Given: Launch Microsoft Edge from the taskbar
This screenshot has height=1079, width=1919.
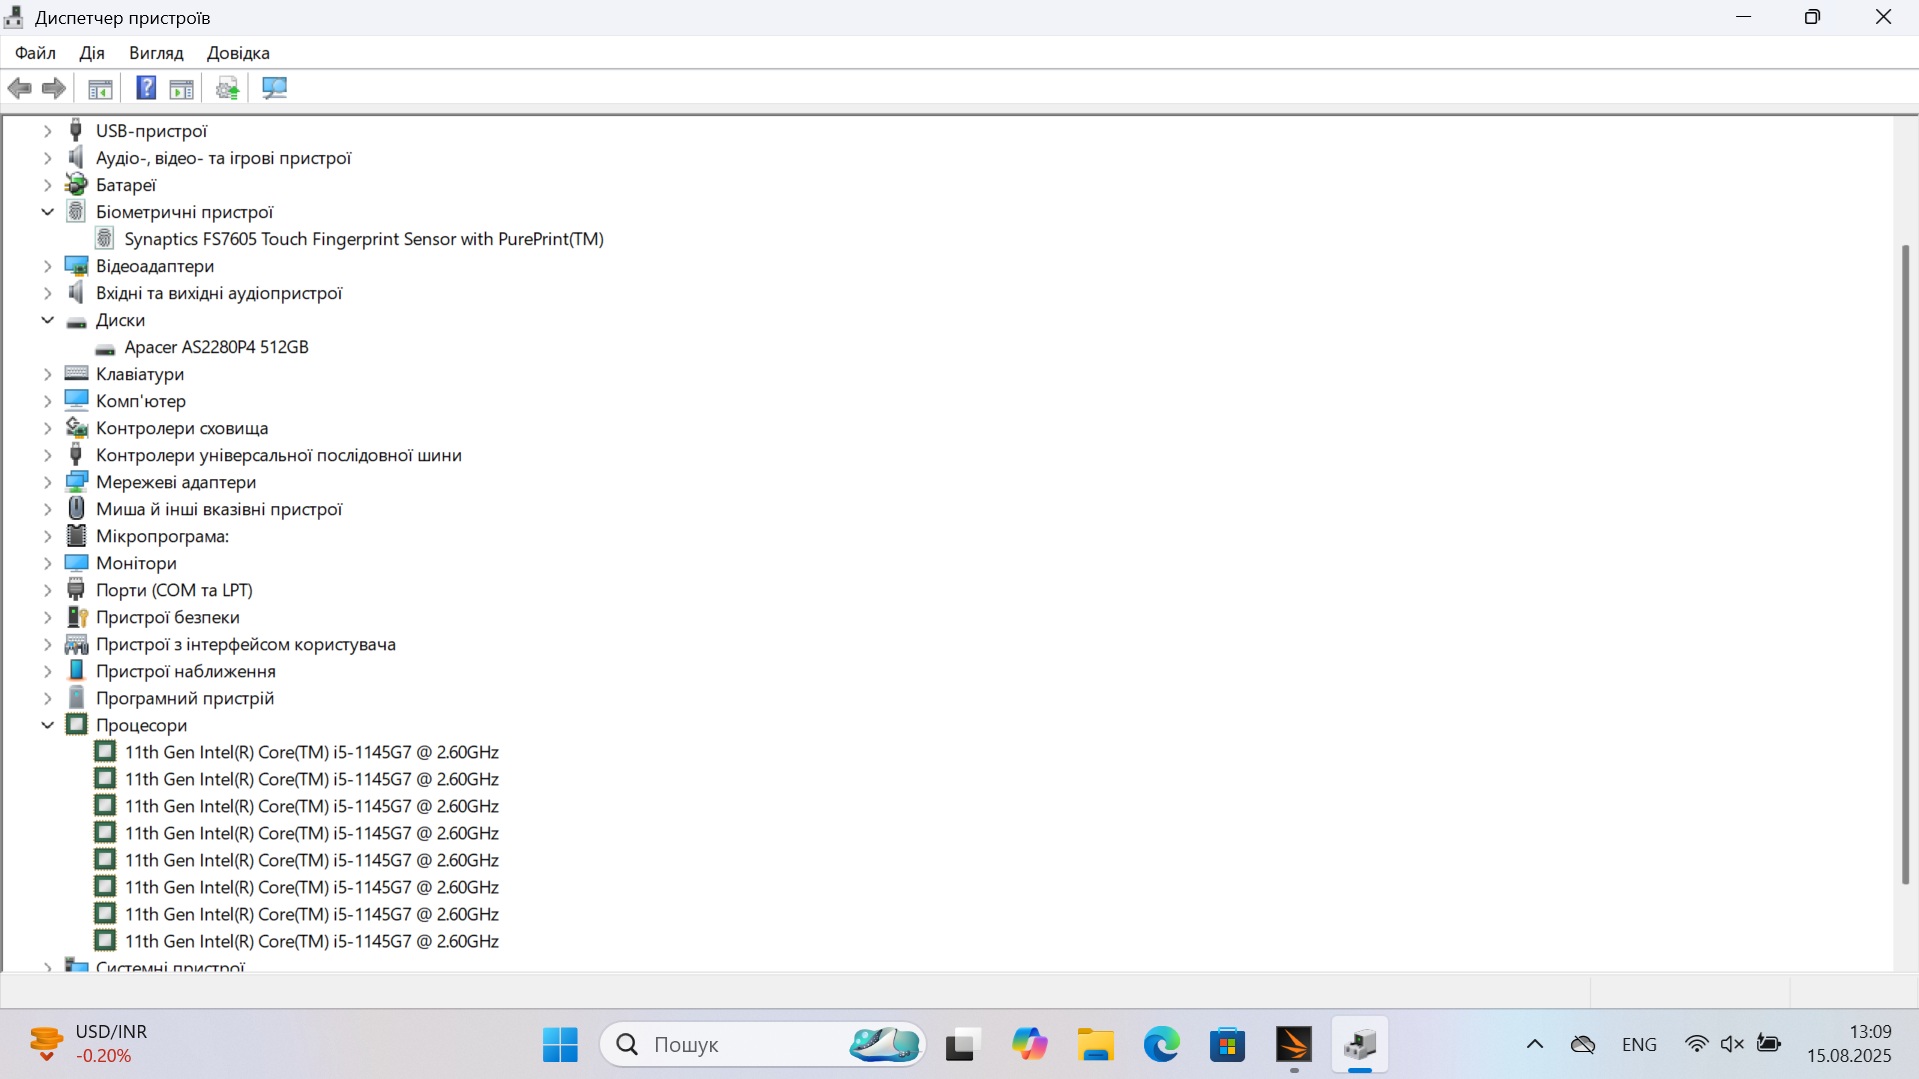Looking at the screenshot, I should pyautogui.click(x=1162, y=1045).
